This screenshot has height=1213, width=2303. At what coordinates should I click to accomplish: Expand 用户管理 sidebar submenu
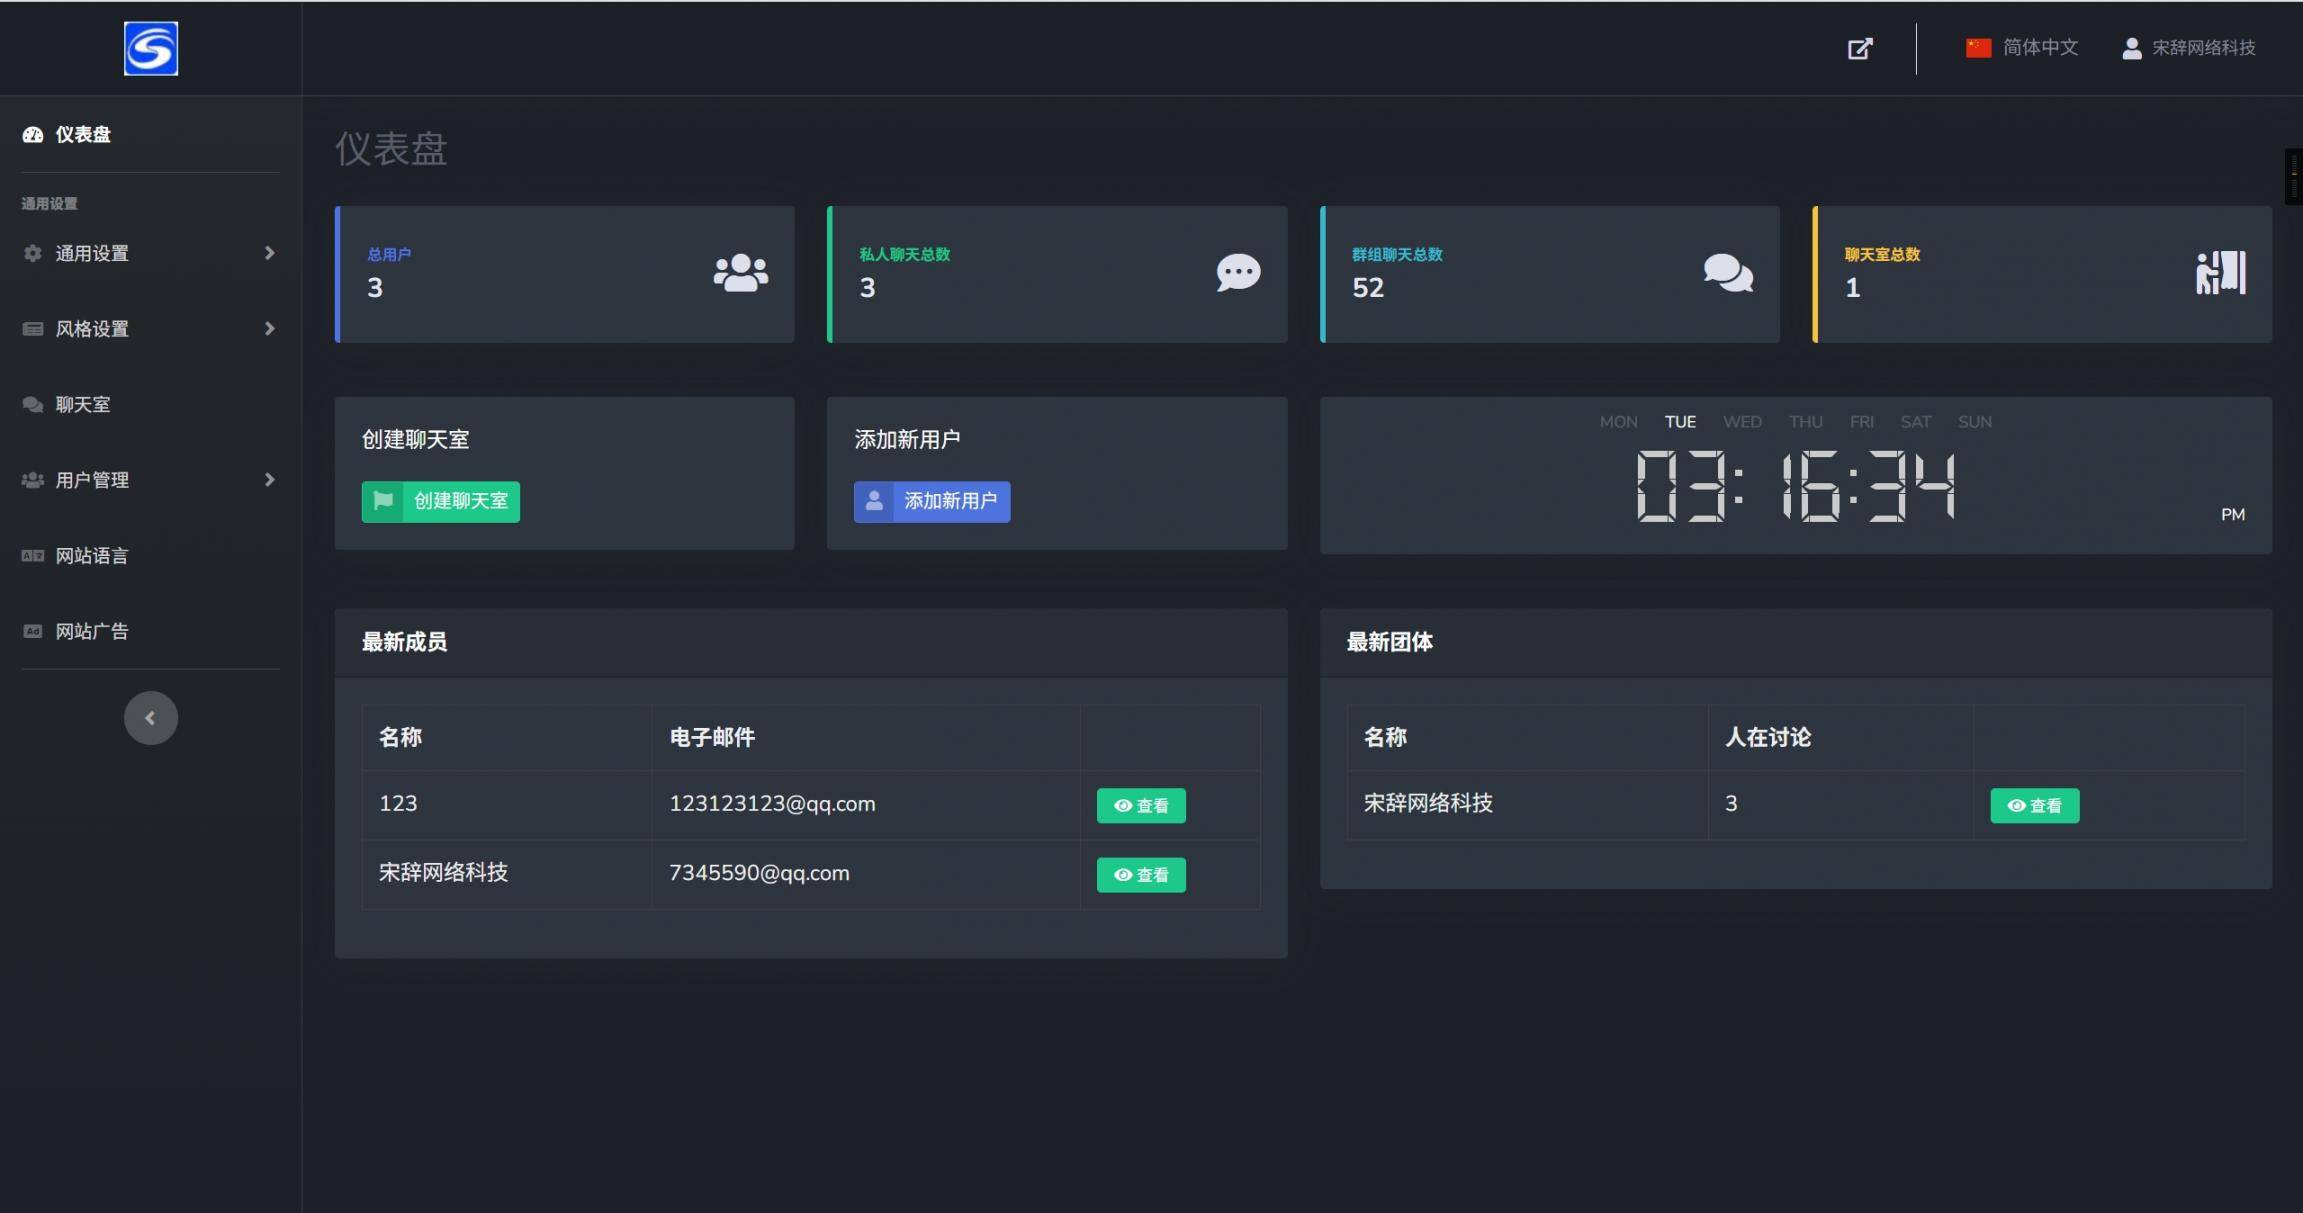click(150, 480)
